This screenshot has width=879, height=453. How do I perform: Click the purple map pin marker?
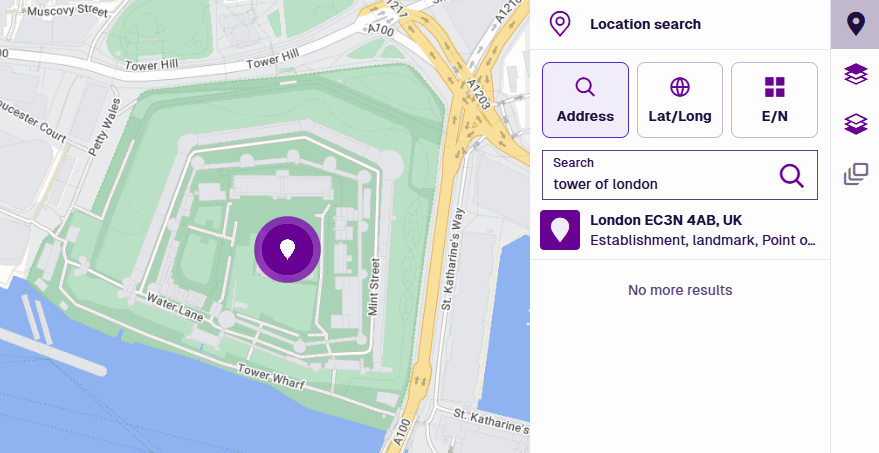[288, 249]
